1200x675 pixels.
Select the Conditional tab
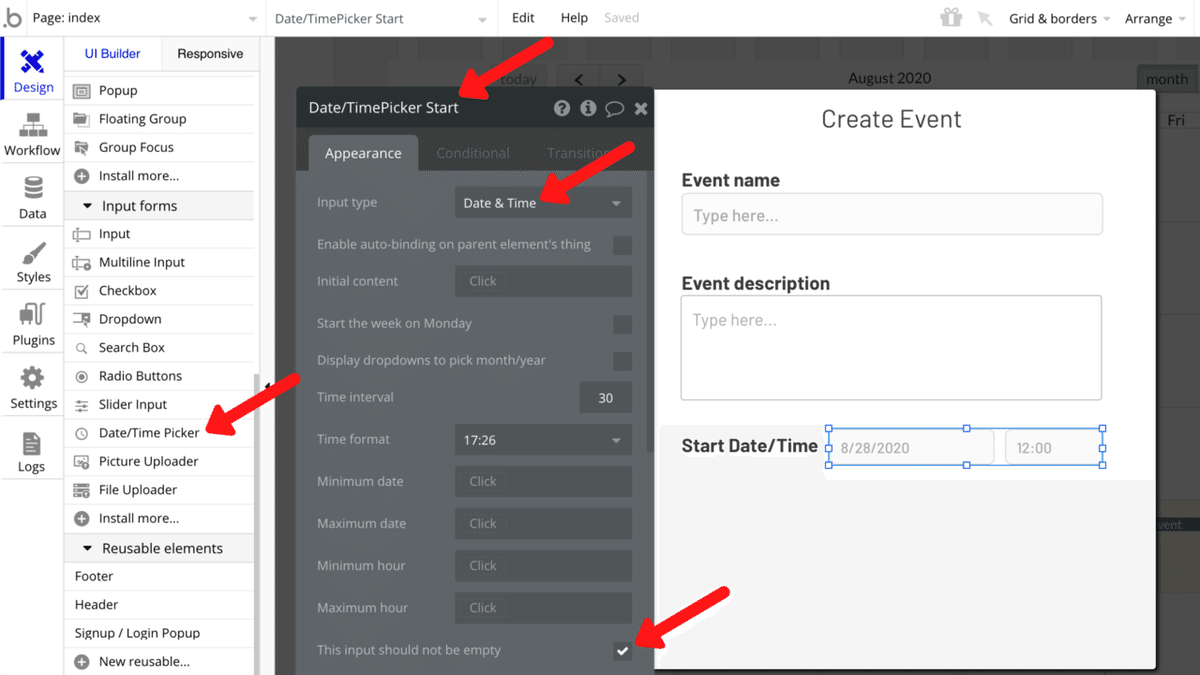(x=473, y=153)
